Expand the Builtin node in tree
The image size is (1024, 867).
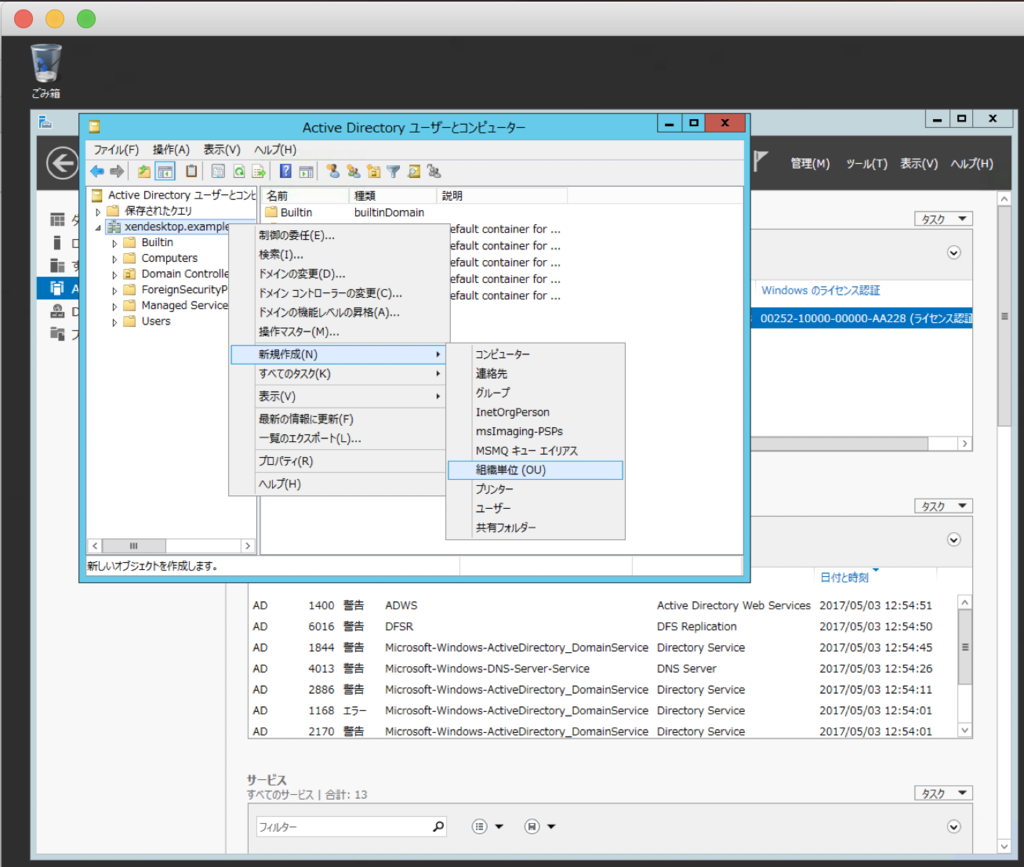click(115, 243)
